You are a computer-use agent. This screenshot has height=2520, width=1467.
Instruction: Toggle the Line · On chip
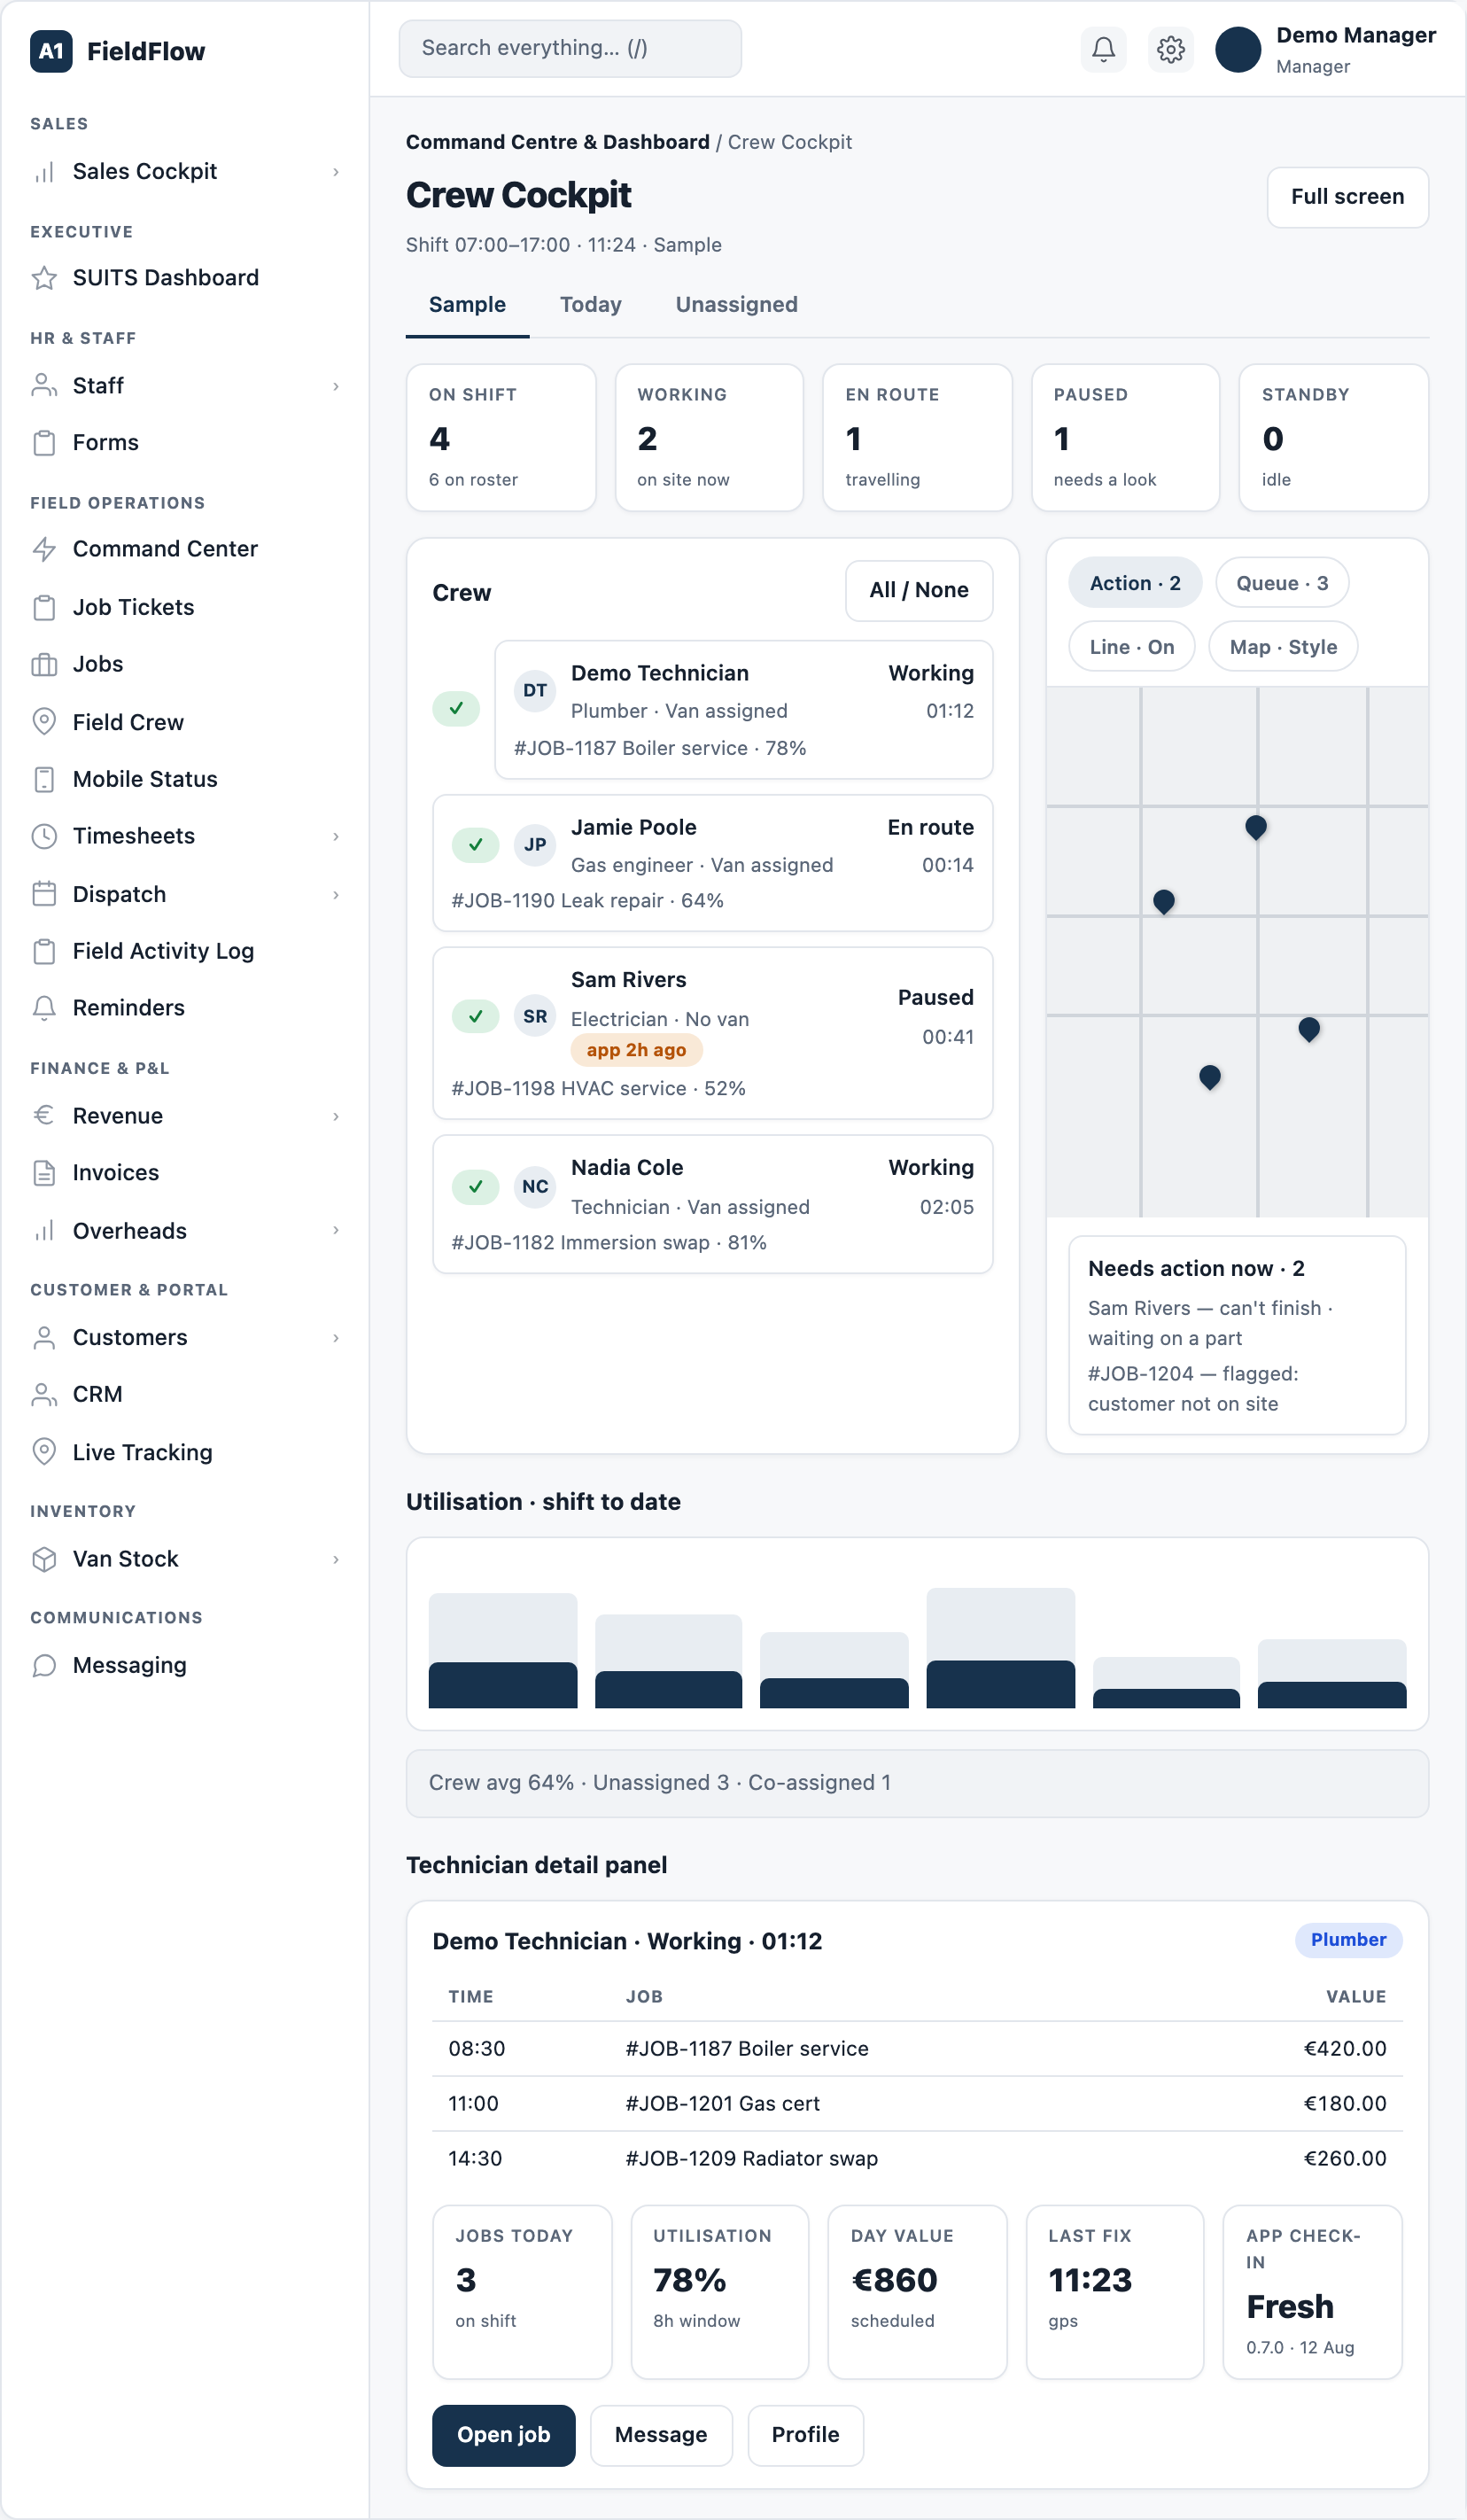(x=1132, y=647)
